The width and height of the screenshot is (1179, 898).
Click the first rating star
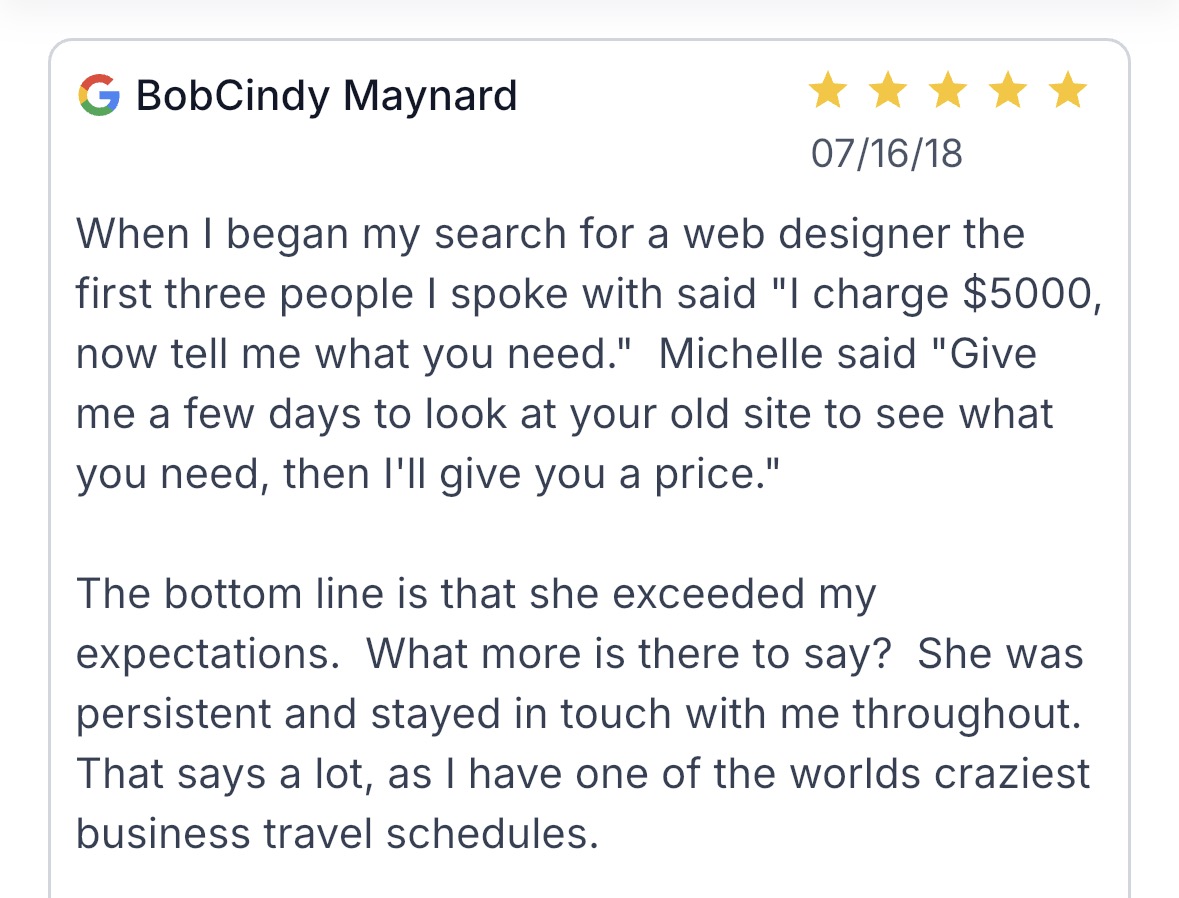[827, 92]
